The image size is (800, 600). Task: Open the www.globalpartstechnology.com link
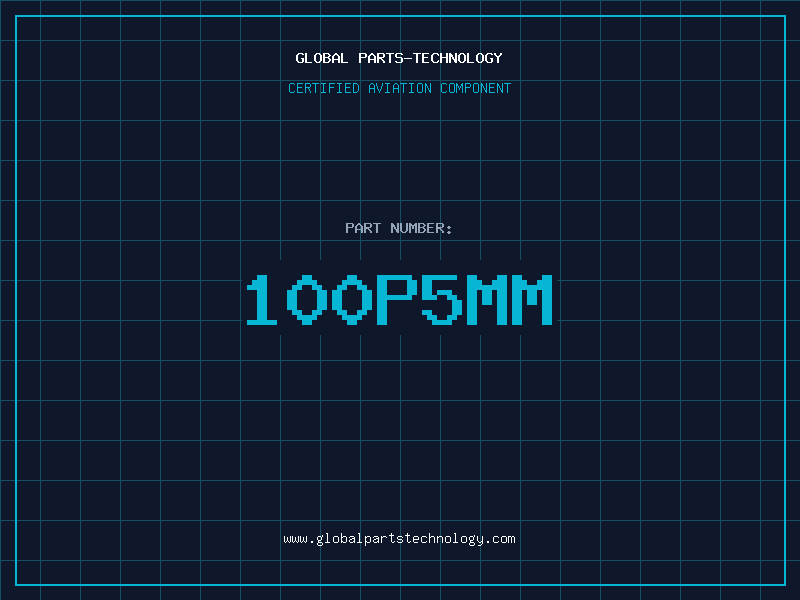point(399,539)
